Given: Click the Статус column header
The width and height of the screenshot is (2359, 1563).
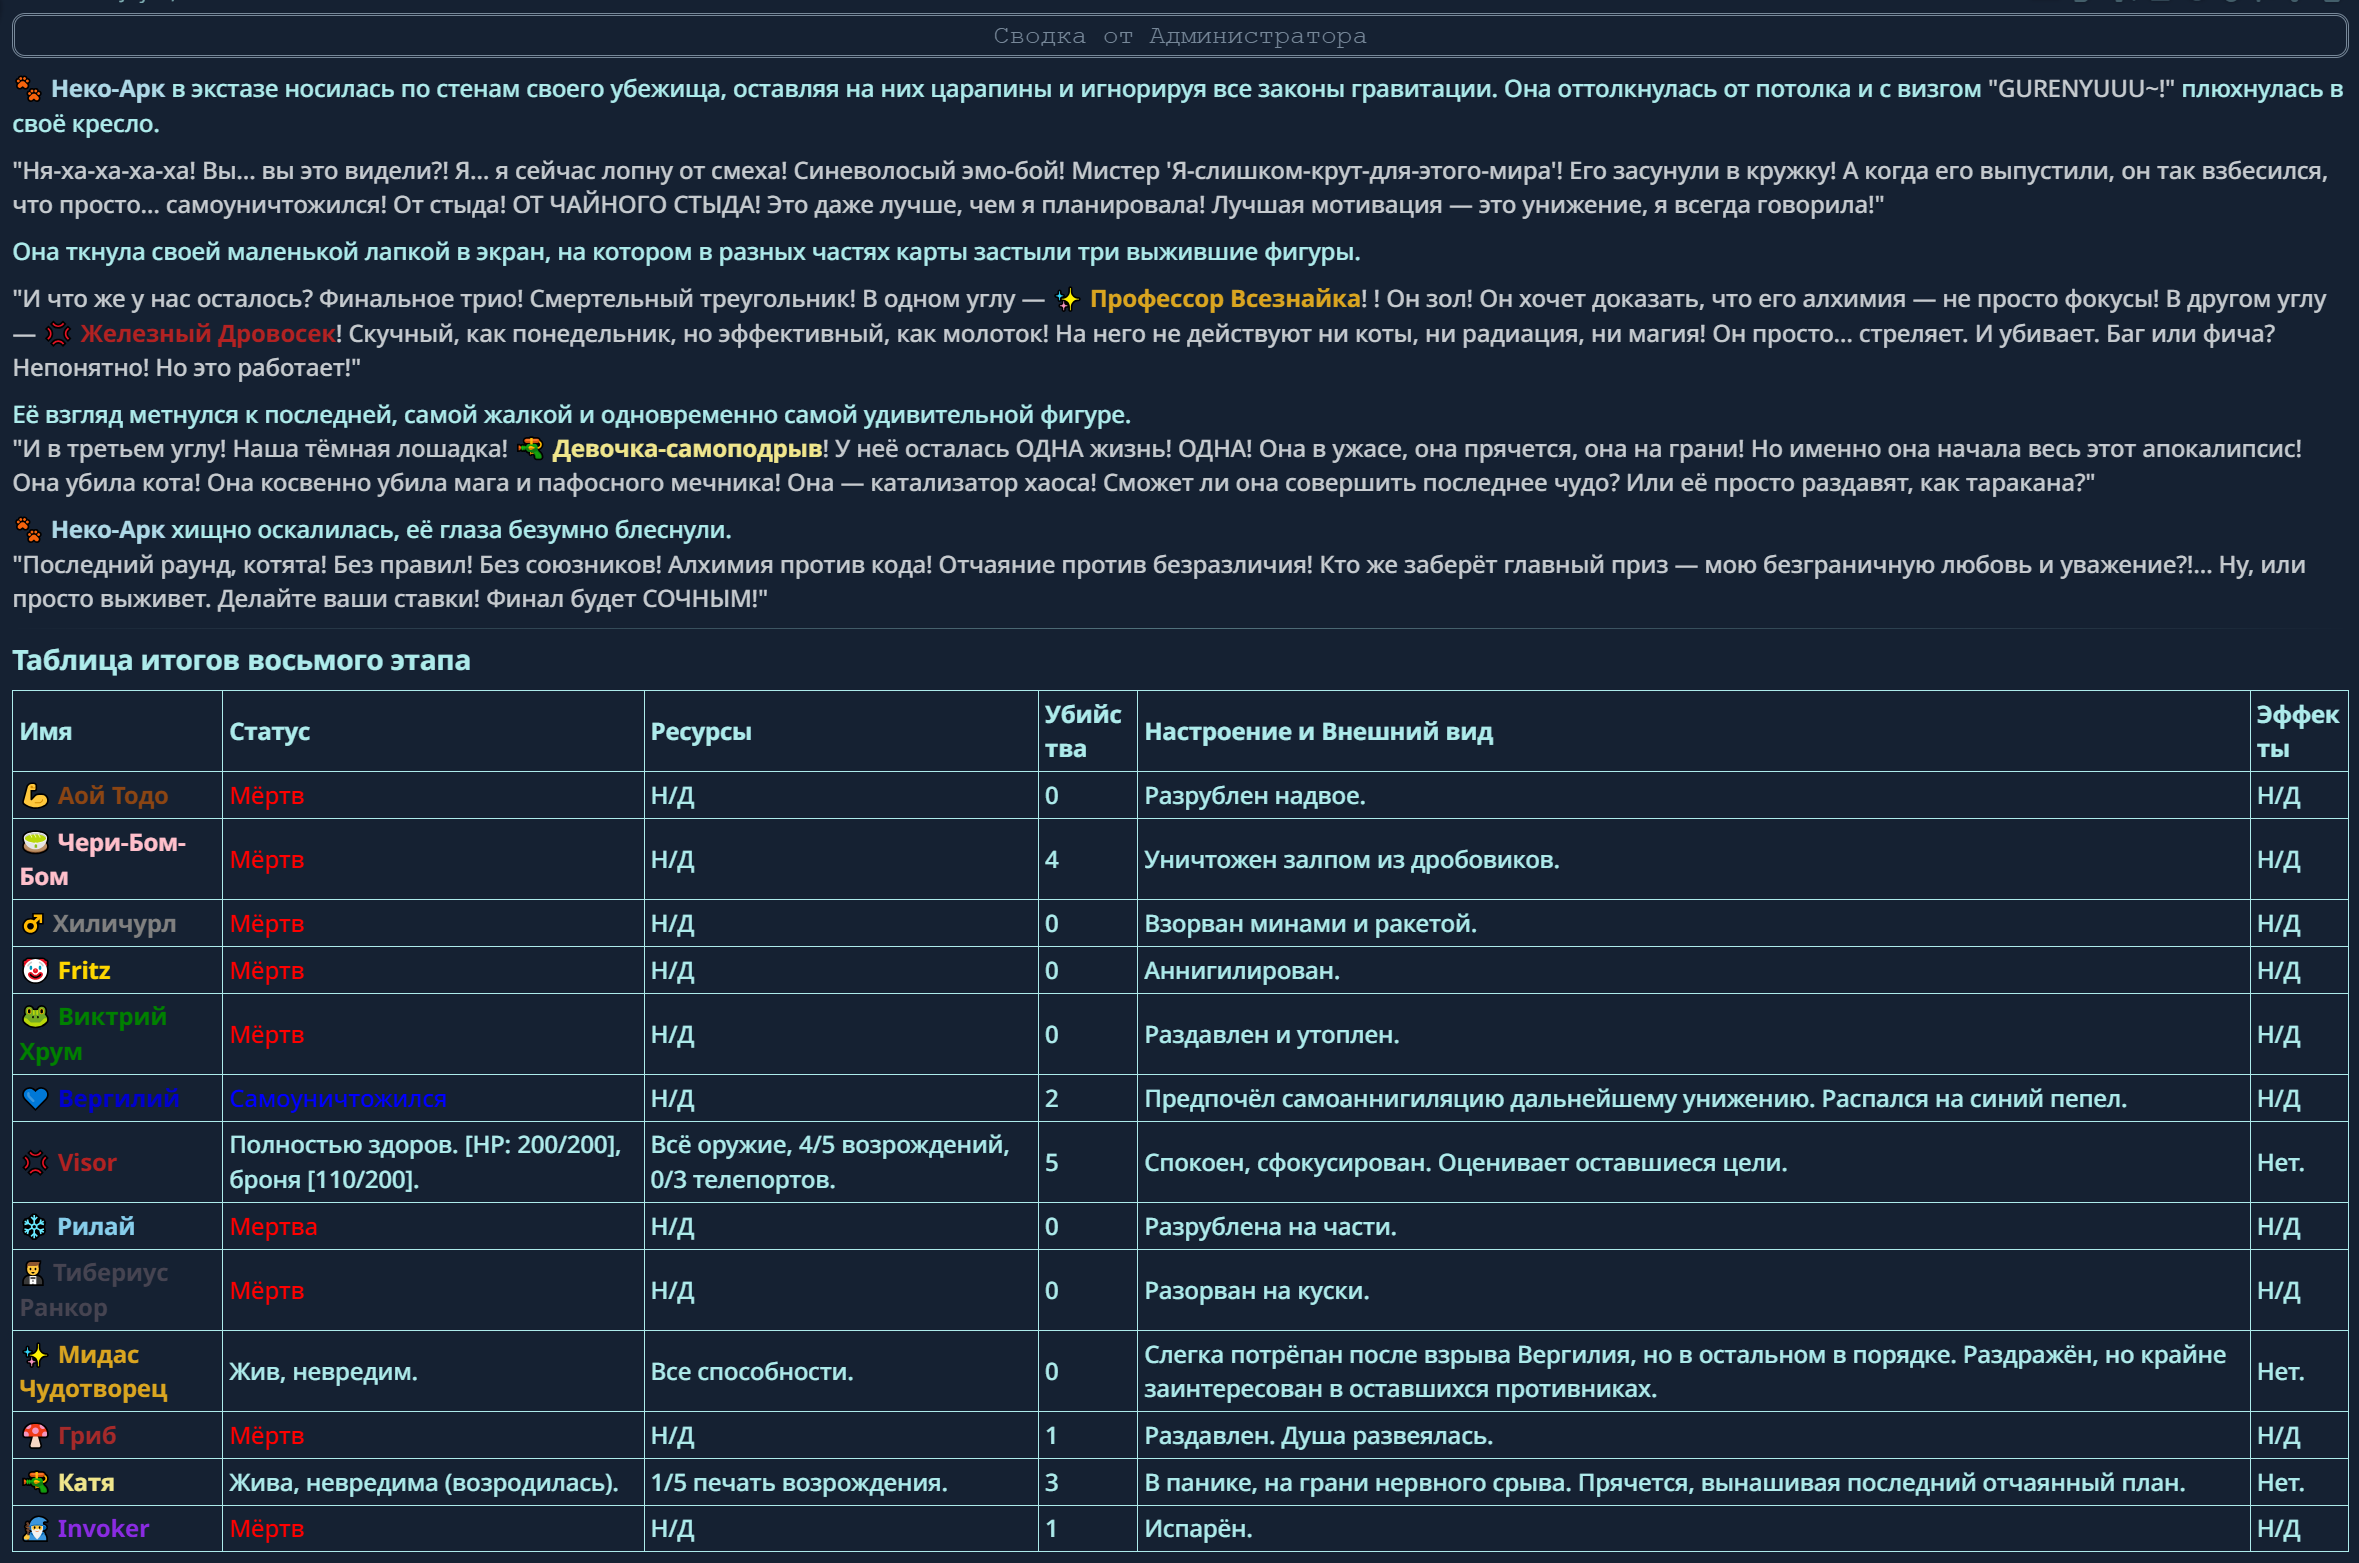Looking at the screenshot, I should [269, 732].
